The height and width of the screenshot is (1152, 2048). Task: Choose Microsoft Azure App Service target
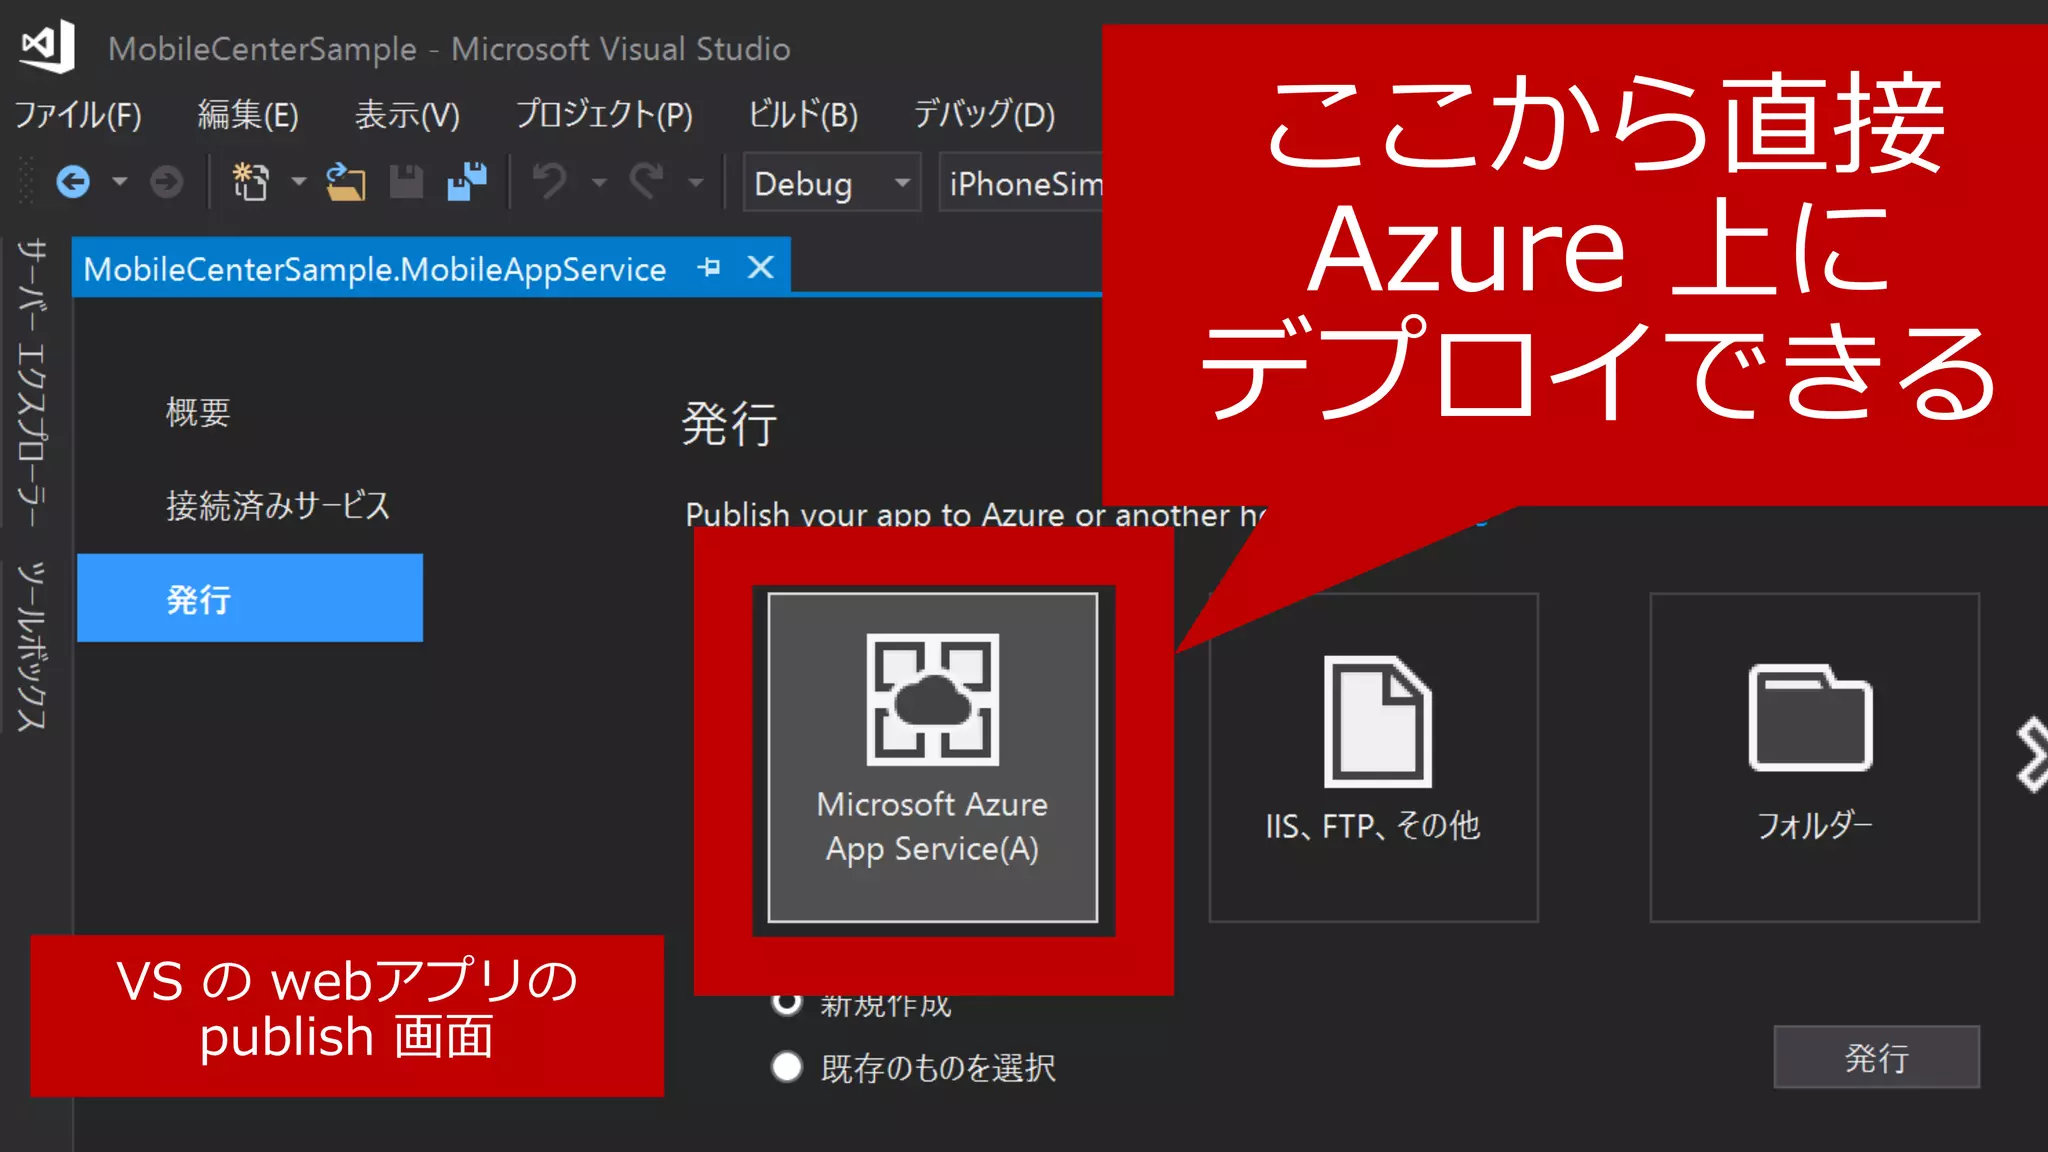click(x=932, y=757)
